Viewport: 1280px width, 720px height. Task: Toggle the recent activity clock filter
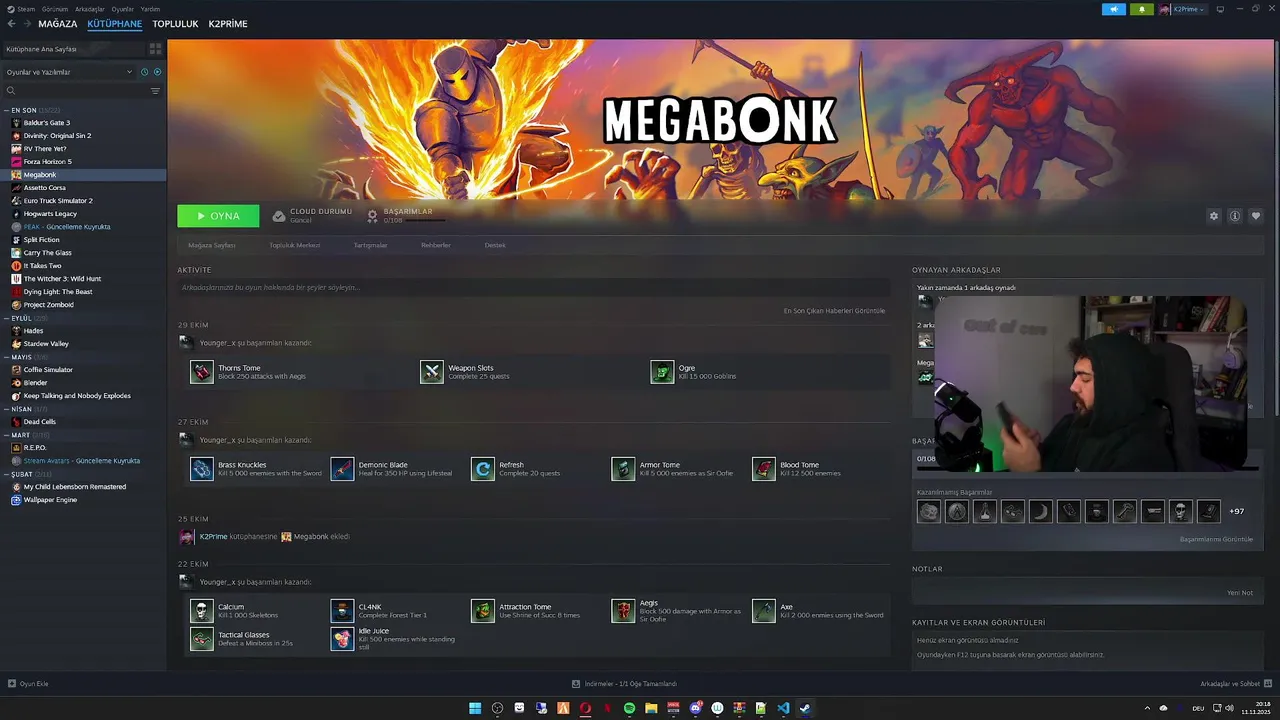(x=145, y=72)
